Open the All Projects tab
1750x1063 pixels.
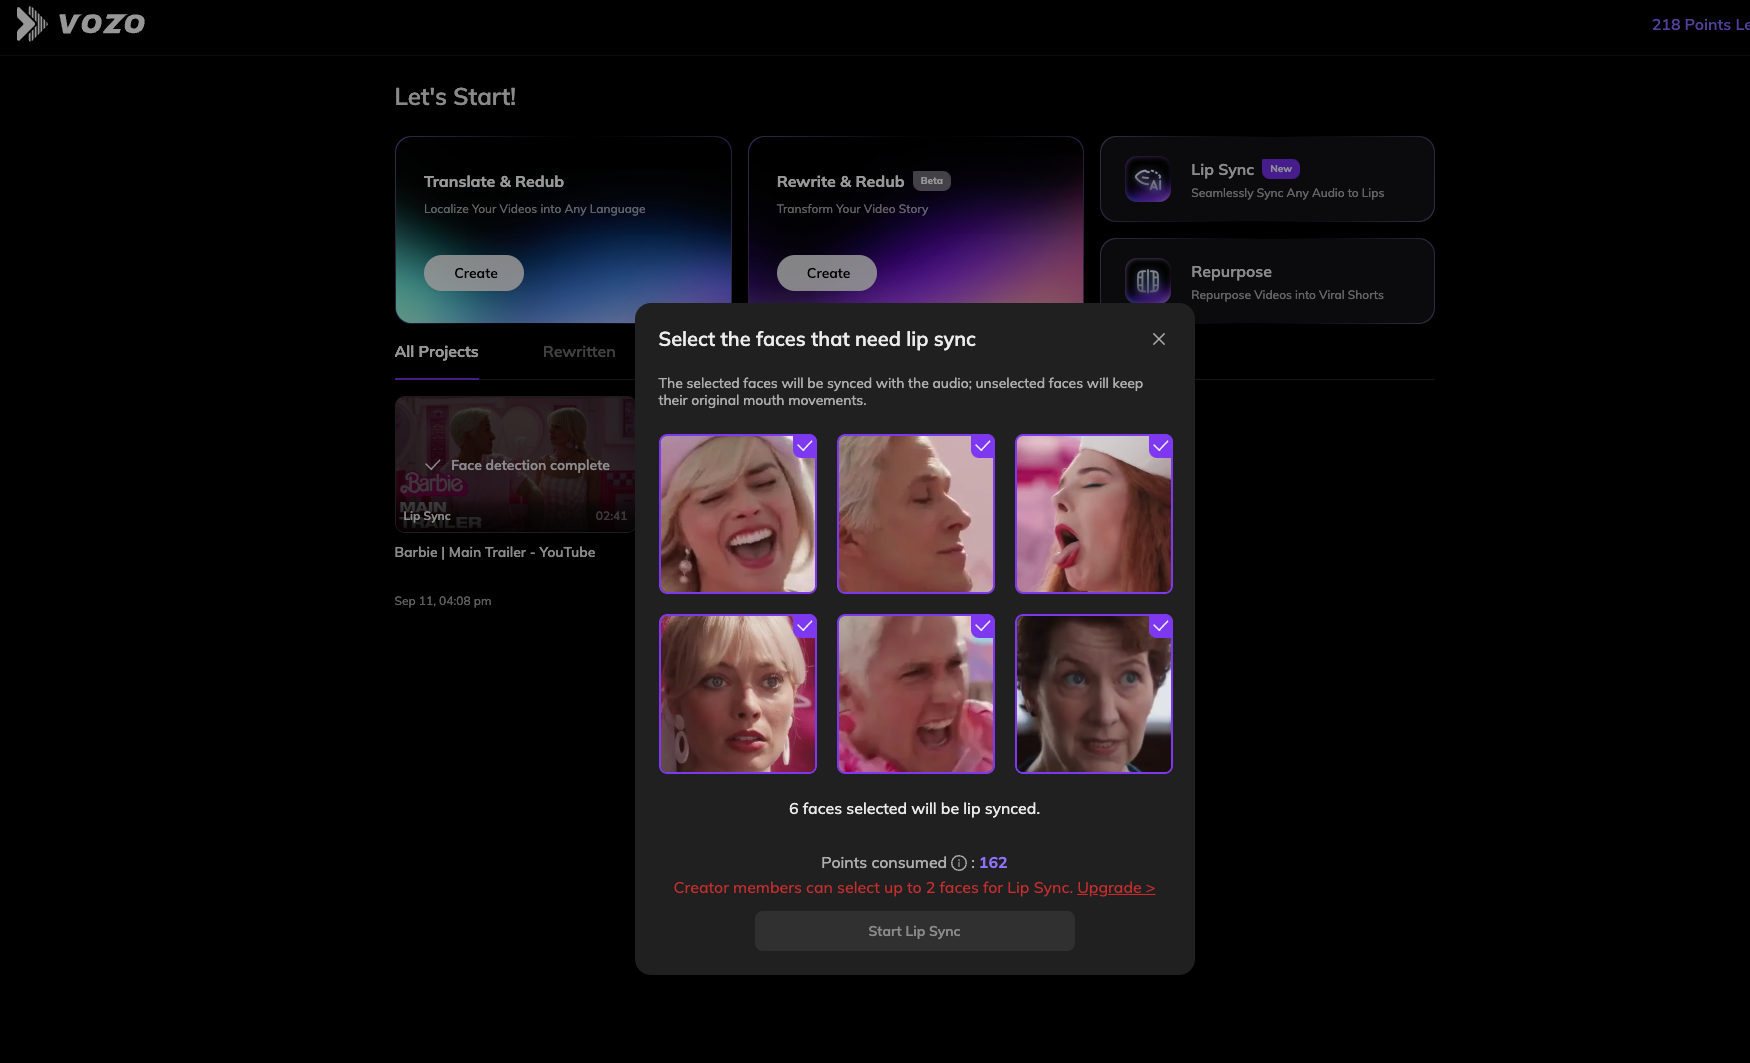coord(436,351)
